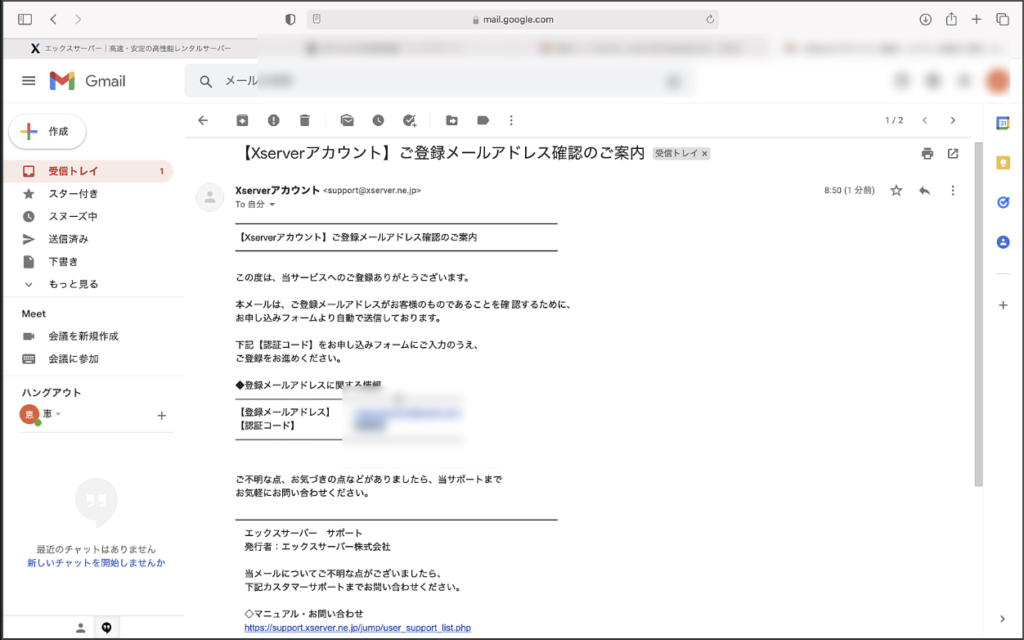Return to the inbox with back arrow
The image size is (1024, 640).
pyautogui.click(x=203, y=120)
